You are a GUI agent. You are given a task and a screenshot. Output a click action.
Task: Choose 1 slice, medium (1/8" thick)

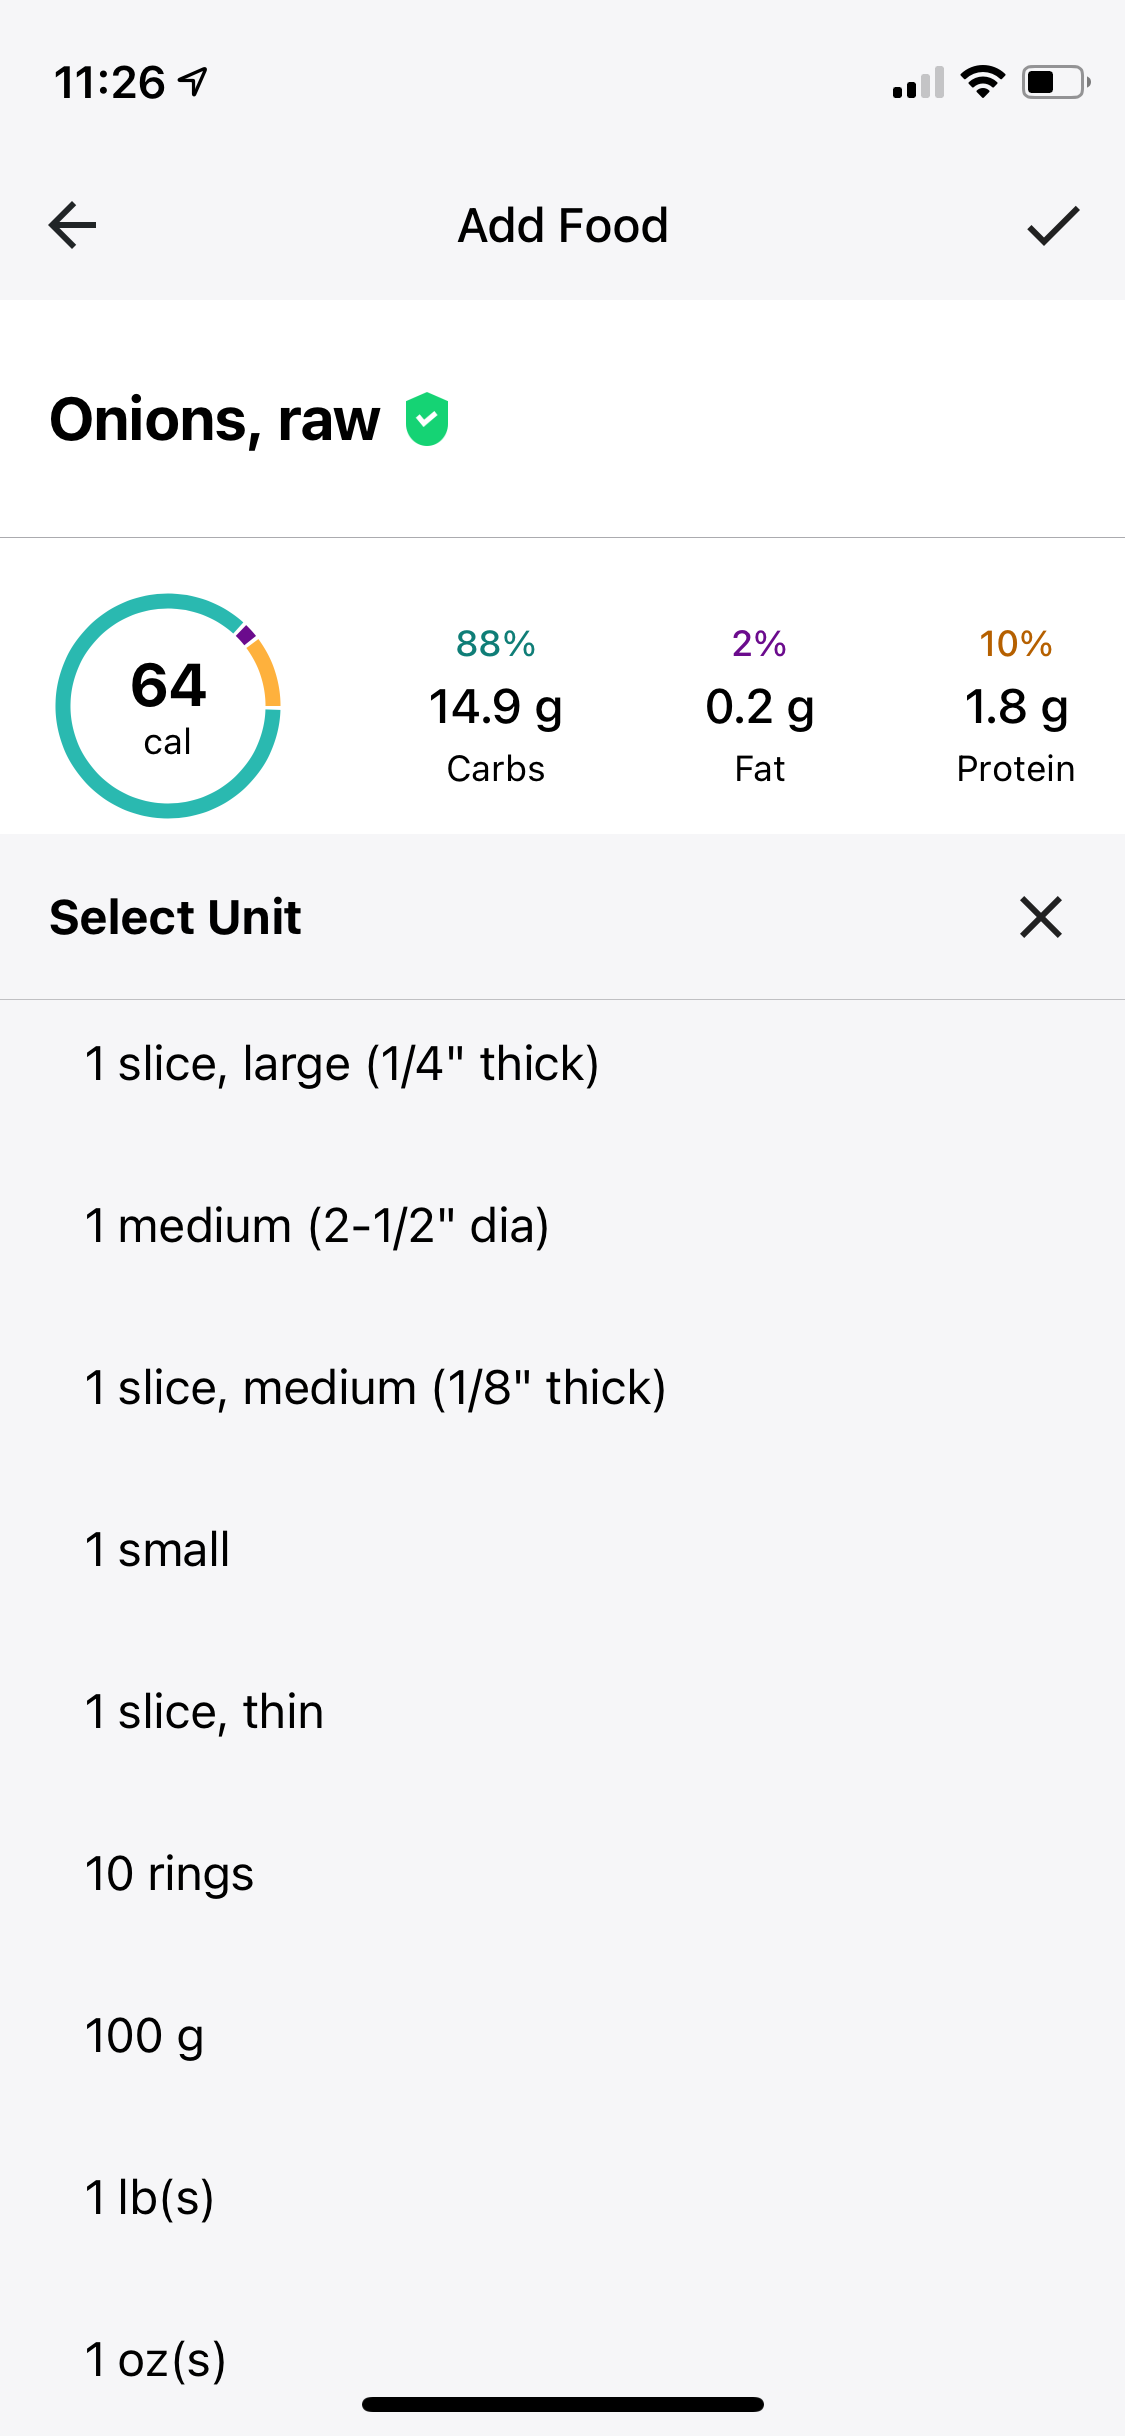562,1387
